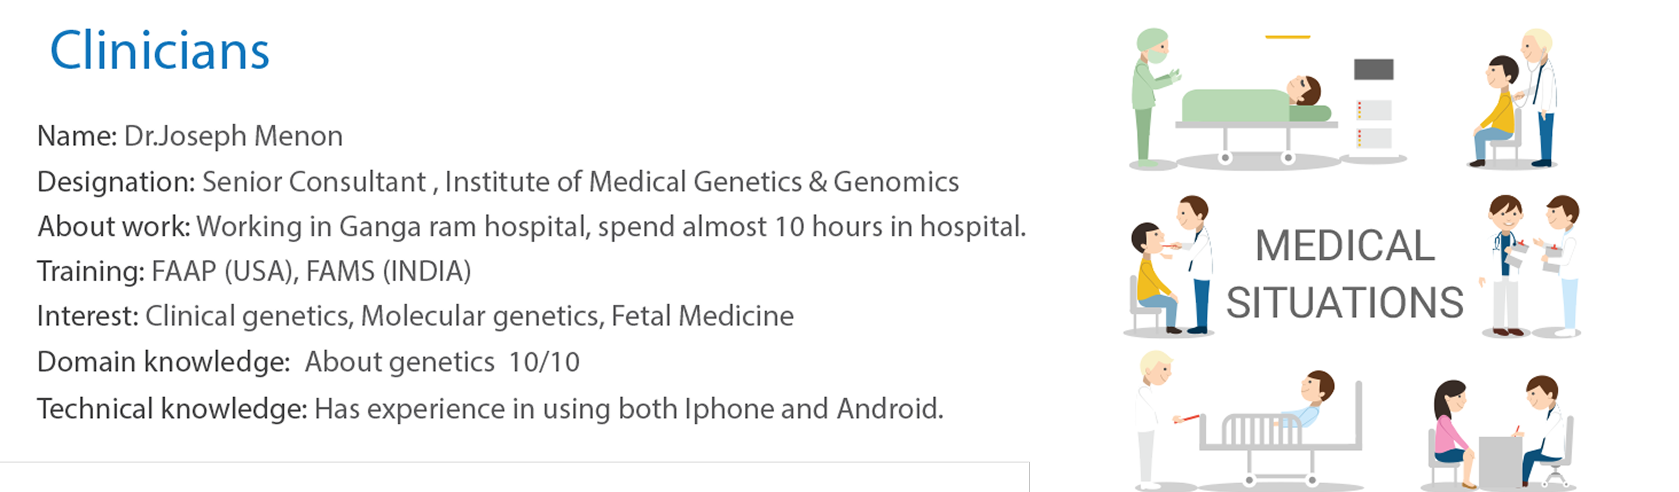Image resolution: width=1679 pixels, height=492 pixels.
Task: Click the doctor with stethoscope illustration
Action: (x=1537, y=95)
